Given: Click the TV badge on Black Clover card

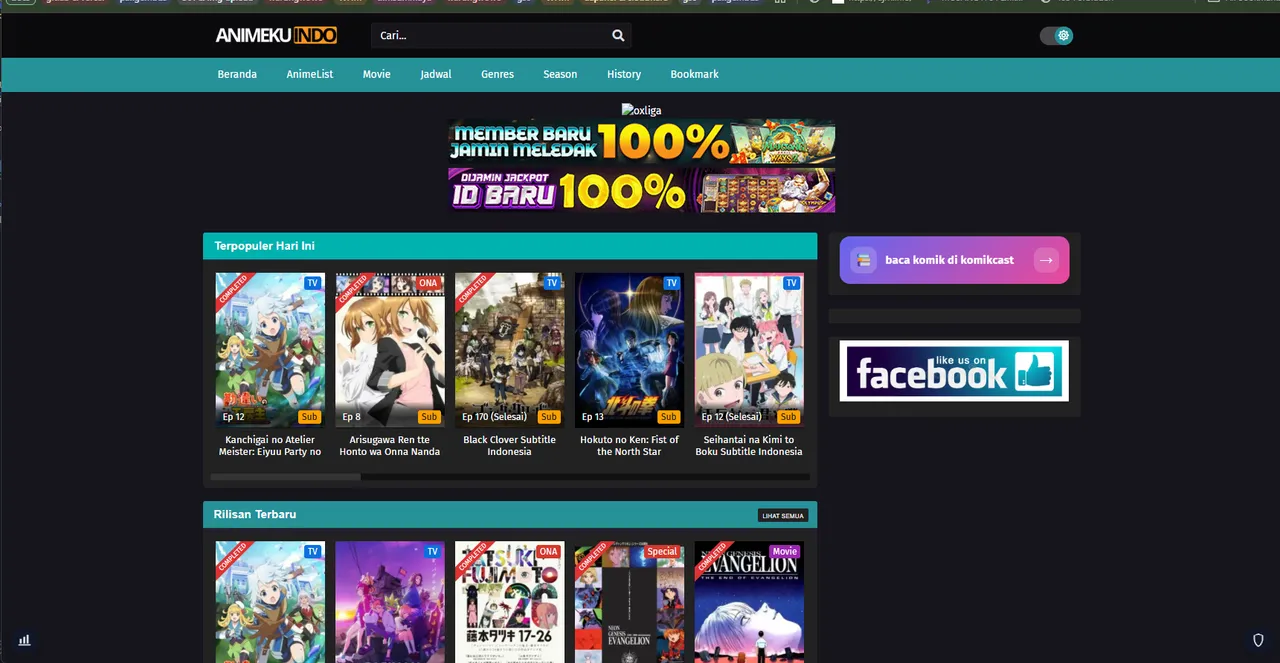Looking at the screenshot, I should point(552,283).
